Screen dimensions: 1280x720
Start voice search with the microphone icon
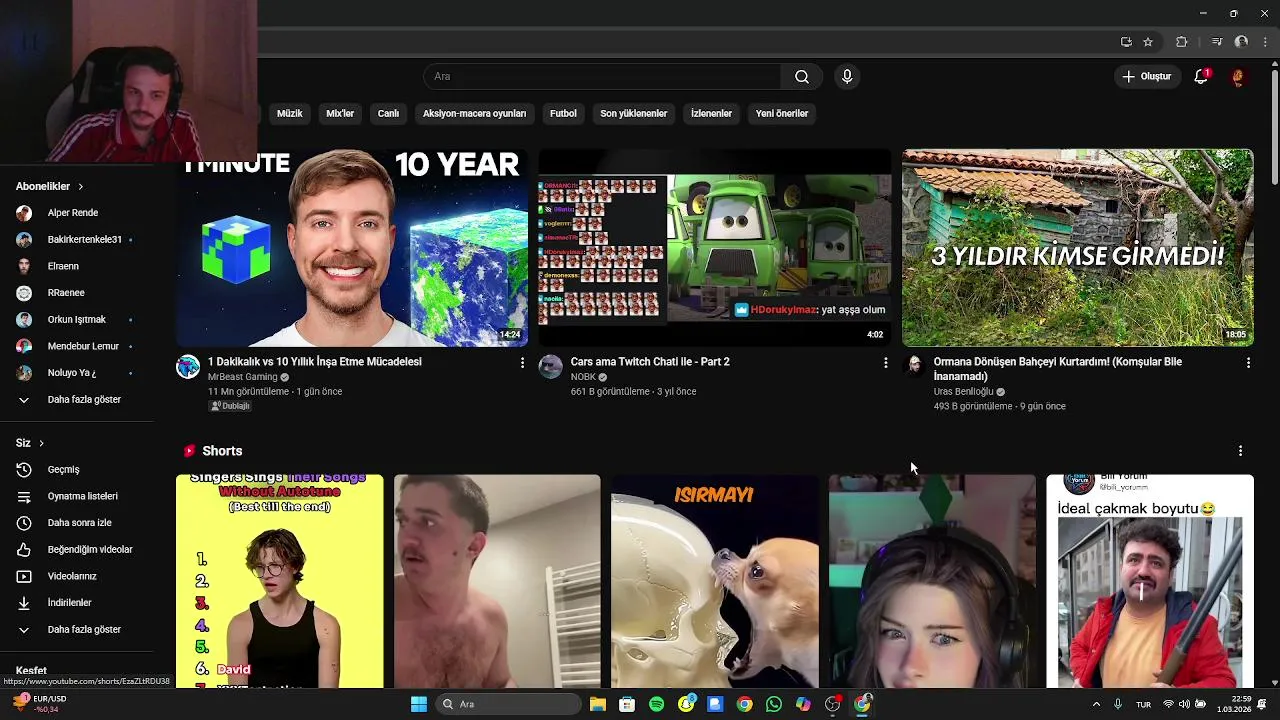(x=847, y=77)
